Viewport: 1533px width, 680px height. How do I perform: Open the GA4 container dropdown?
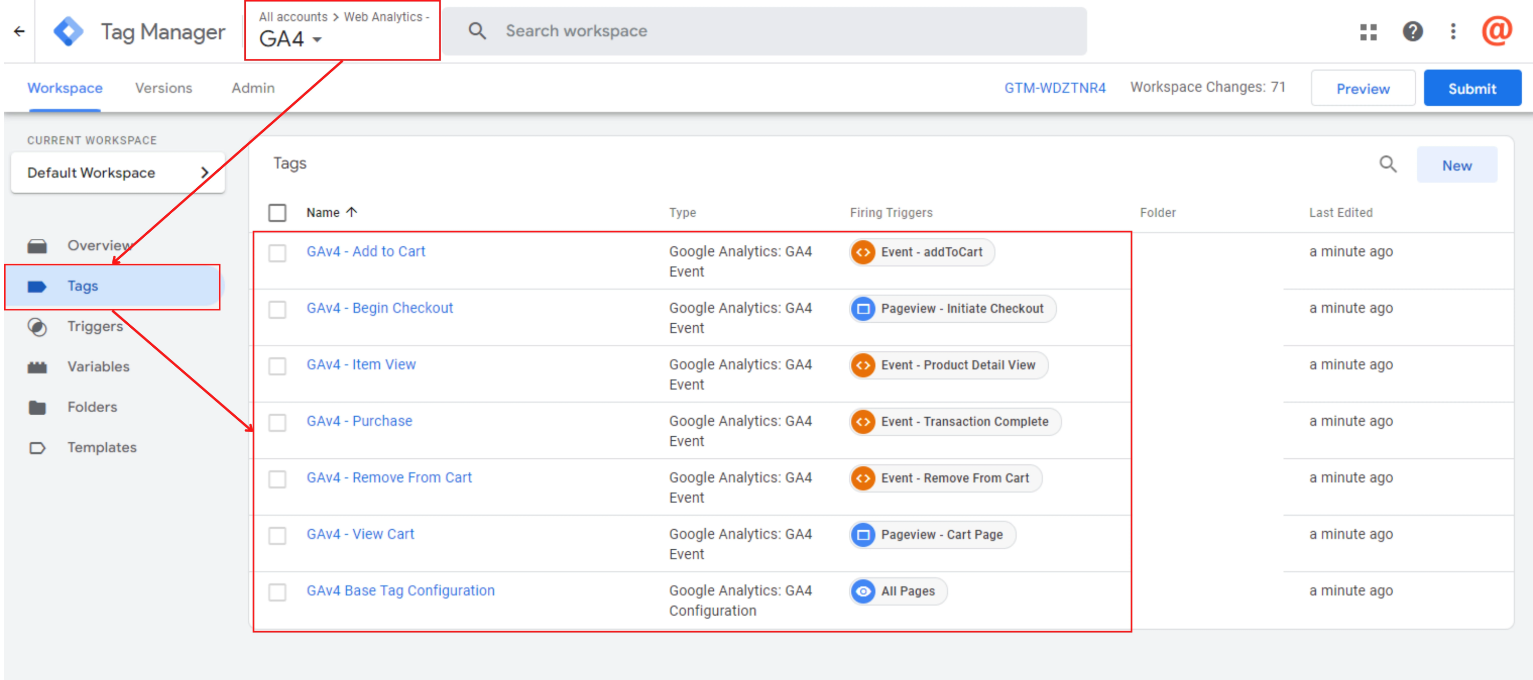[x=291, y=40]
